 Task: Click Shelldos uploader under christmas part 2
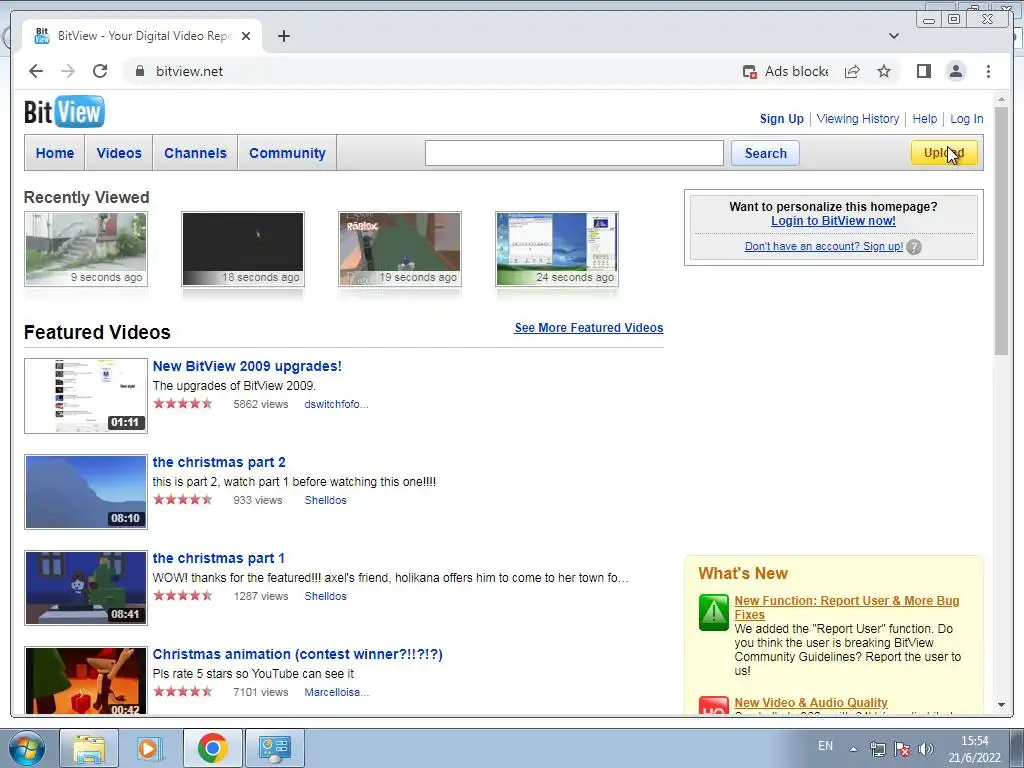pos(325,500)
